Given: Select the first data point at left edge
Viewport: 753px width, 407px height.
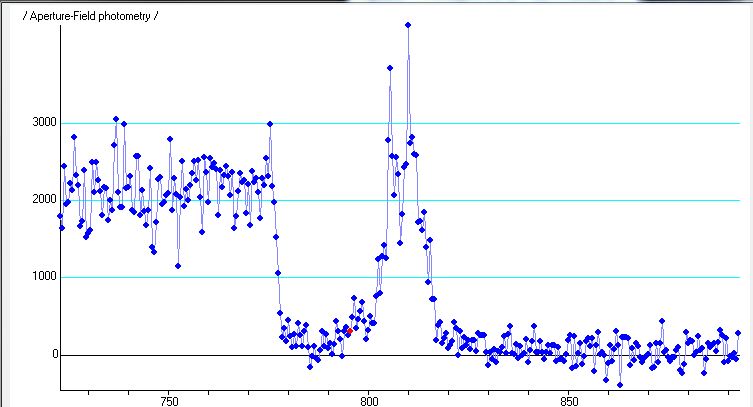Looking at the screenshot, I should point(60,216).
